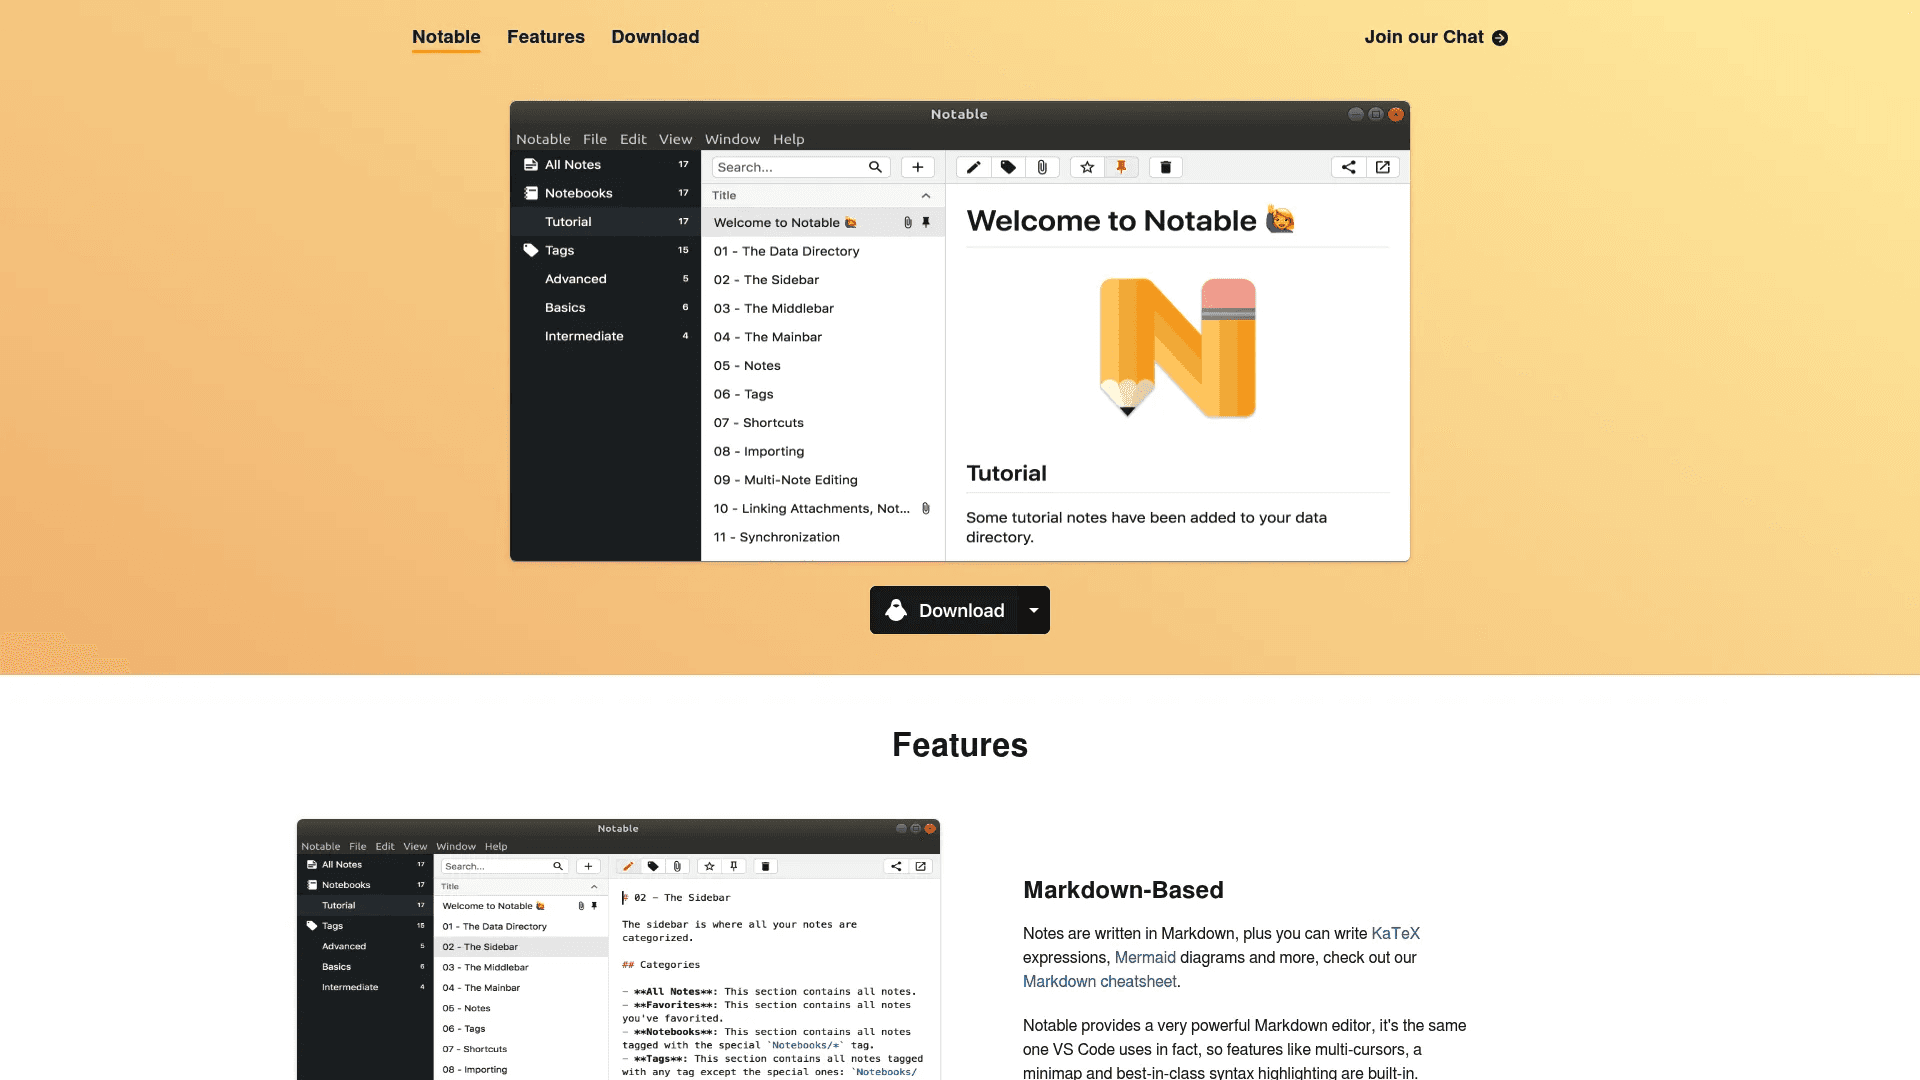Open the Markdown cheatsheet link

pyautogui.click(x=1099, y=981)
